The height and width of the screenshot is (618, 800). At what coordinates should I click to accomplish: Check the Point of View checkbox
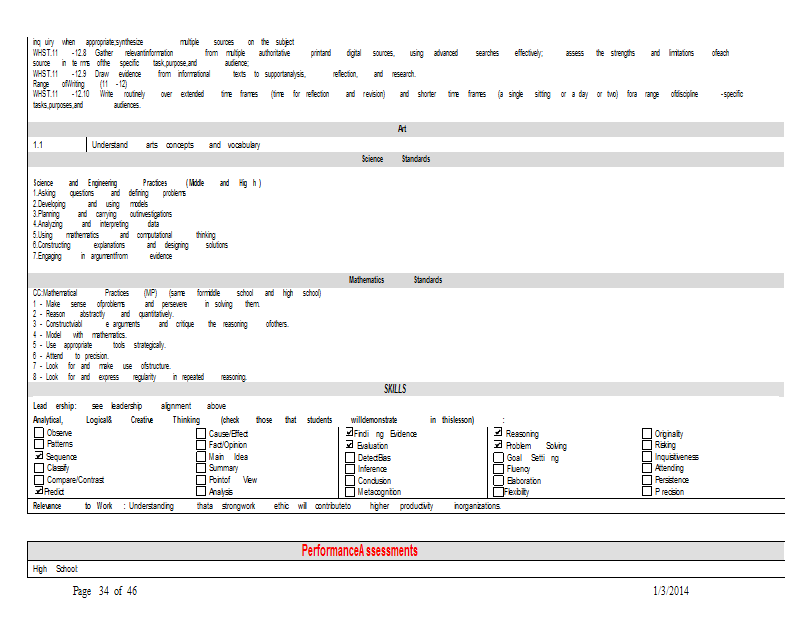201,480
